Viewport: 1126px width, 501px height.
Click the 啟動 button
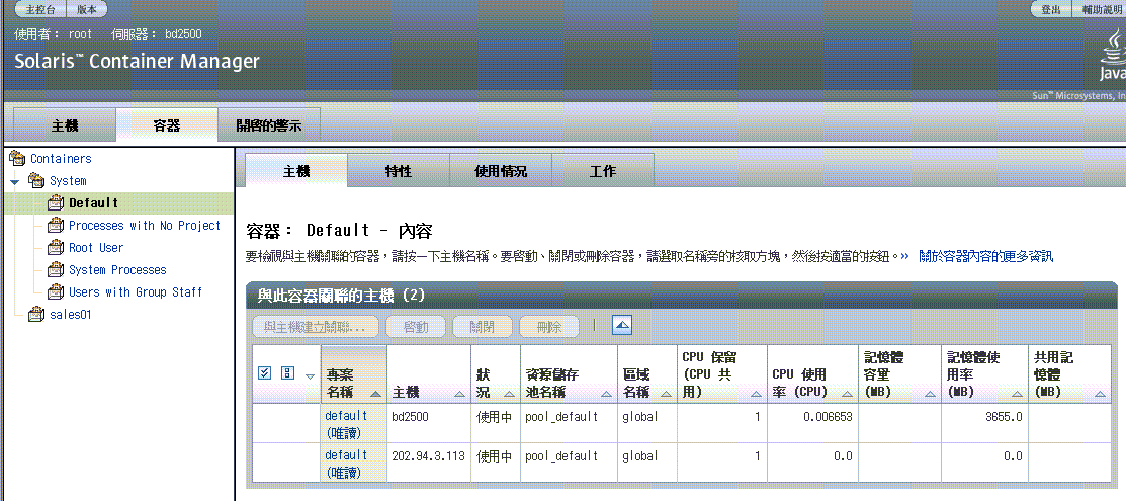416,327
